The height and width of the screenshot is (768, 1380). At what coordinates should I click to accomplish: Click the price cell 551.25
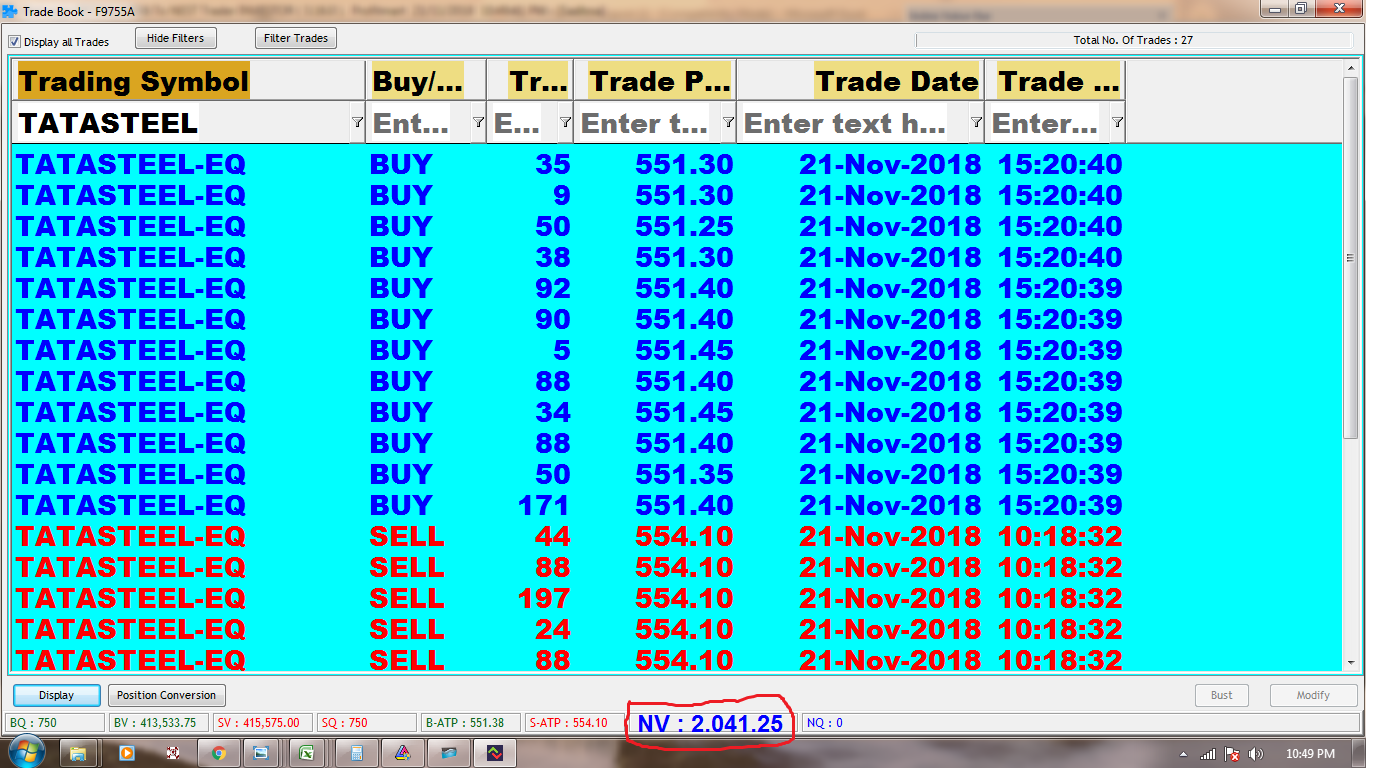click(684, 226)
